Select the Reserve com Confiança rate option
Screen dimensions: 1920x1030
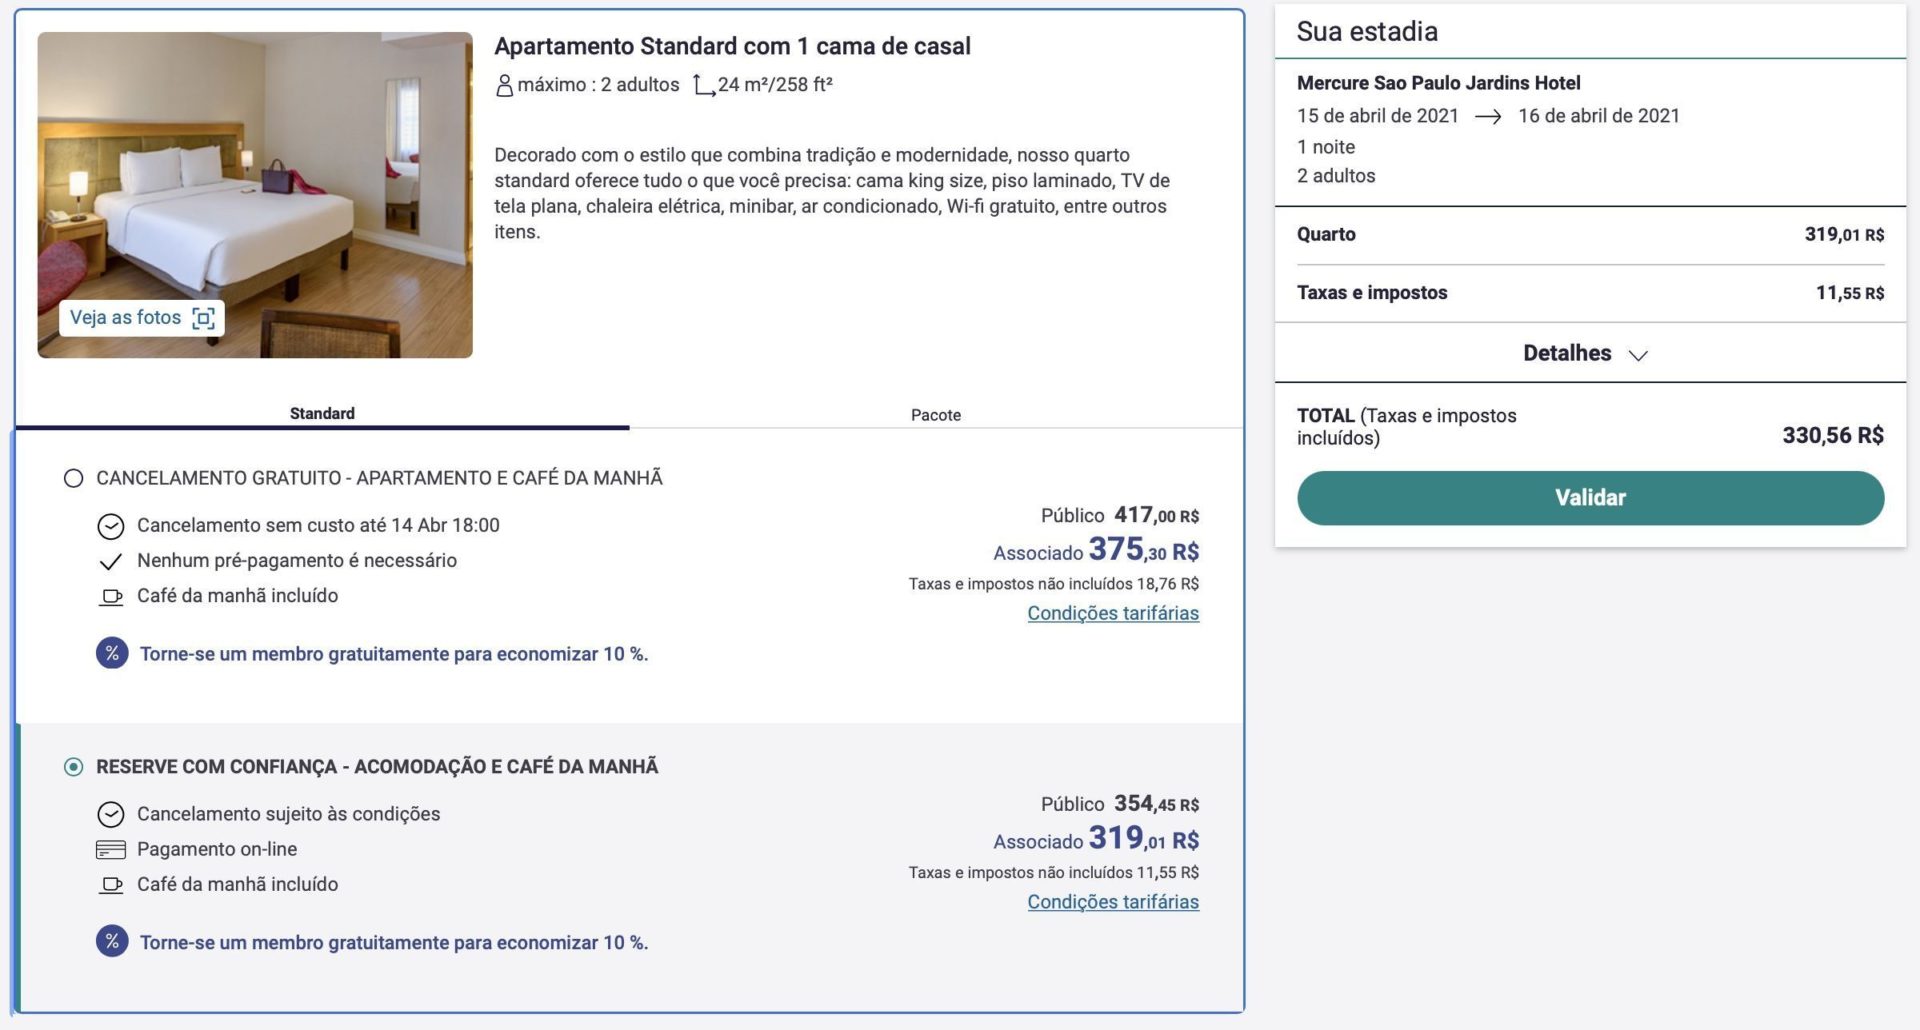click(74, 767)
